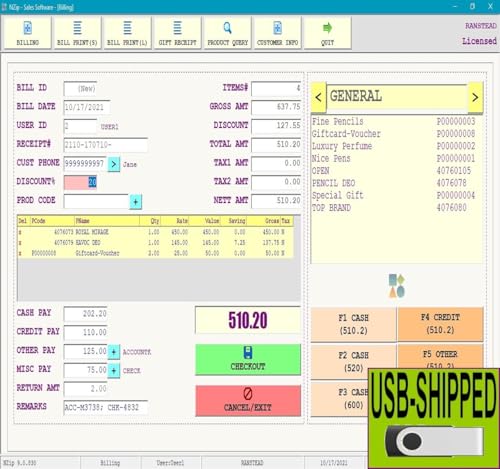500x469 pixels.
Task: Select PENCIL DEO in product list
Action: (397, 183)
